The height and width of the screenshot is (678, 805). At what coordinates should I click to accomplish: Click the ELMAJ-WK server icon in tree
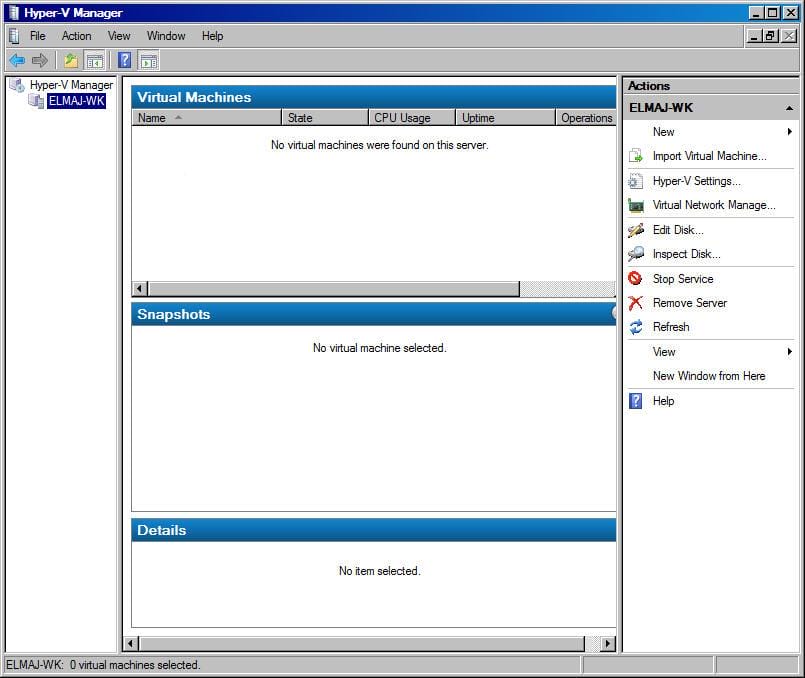pos(36,101)
